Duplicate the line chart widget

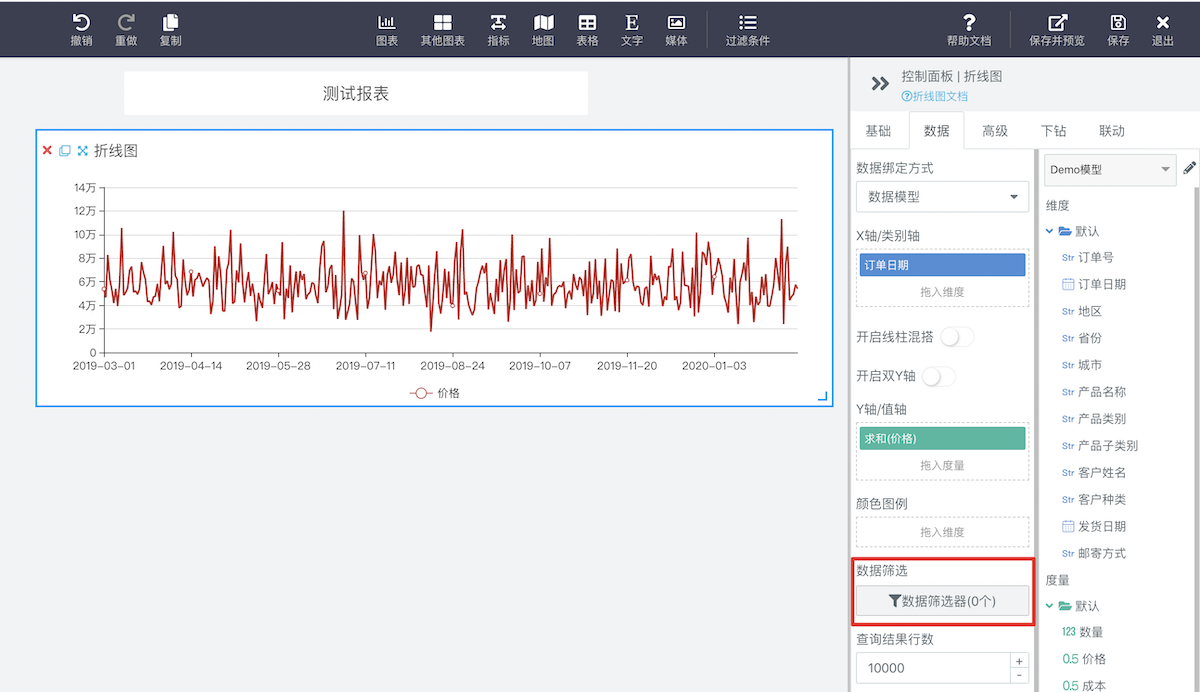pos(65,150)
